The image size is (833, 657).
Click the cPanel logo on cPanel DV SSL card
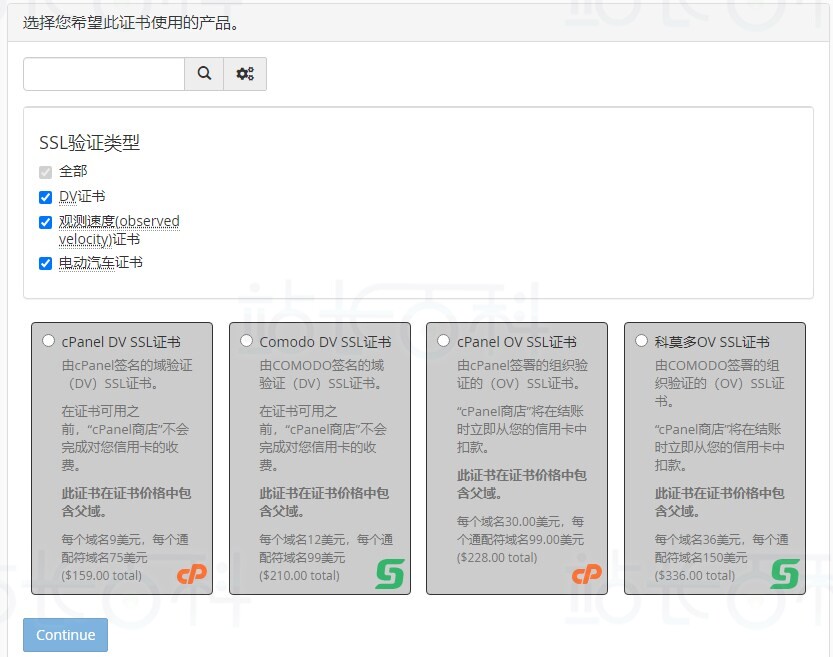(192, 574)
